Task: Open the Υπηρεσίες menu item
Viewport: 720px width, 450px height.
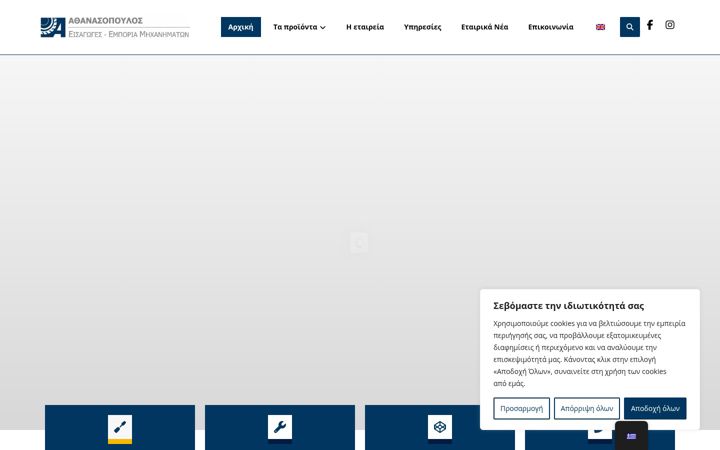Action: (x=422, y=27)
